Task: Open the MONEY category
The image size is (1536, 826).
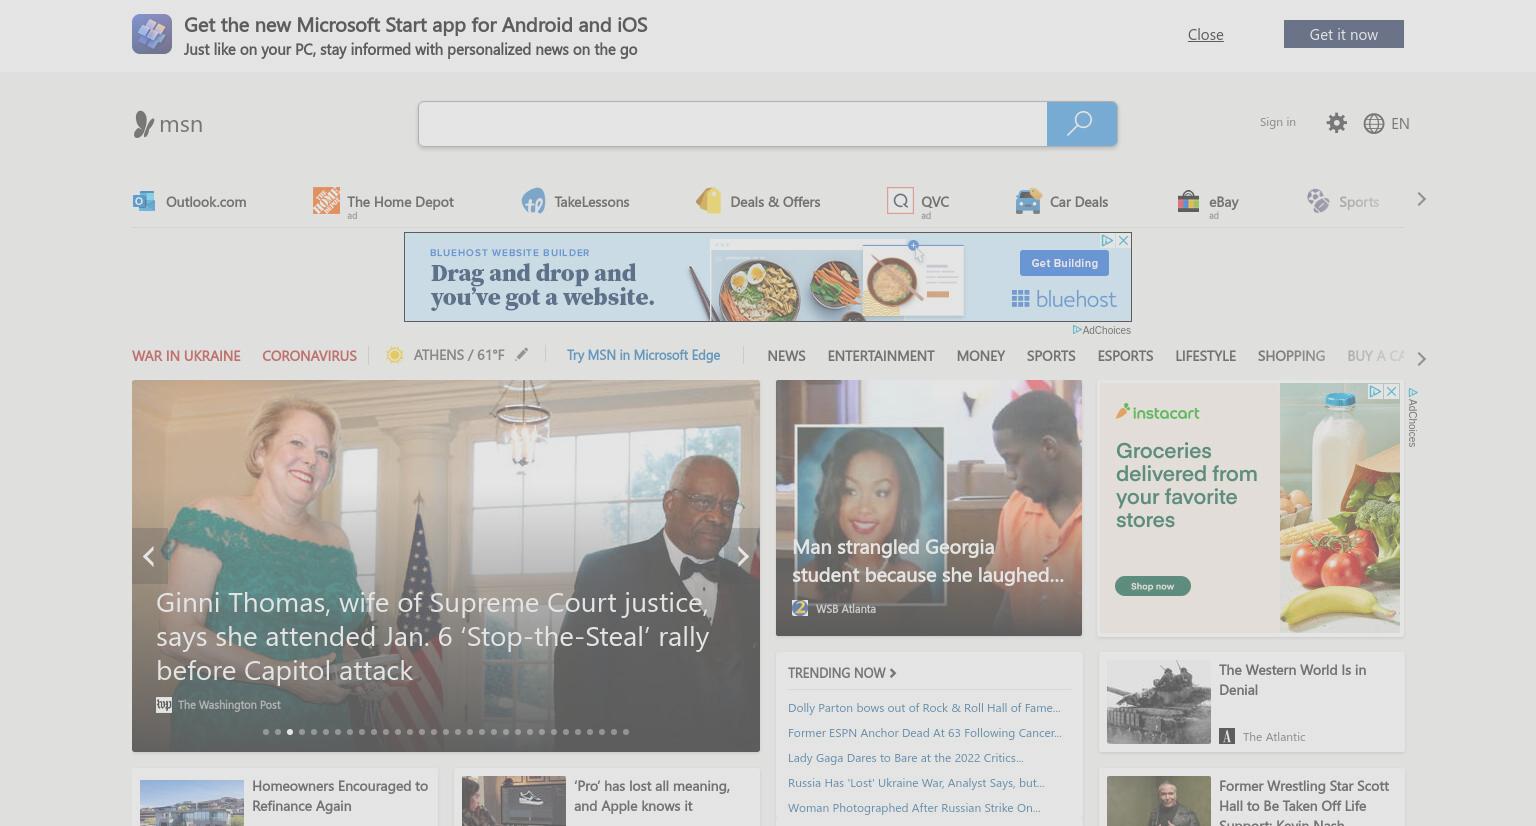Action: pos(980,356)
